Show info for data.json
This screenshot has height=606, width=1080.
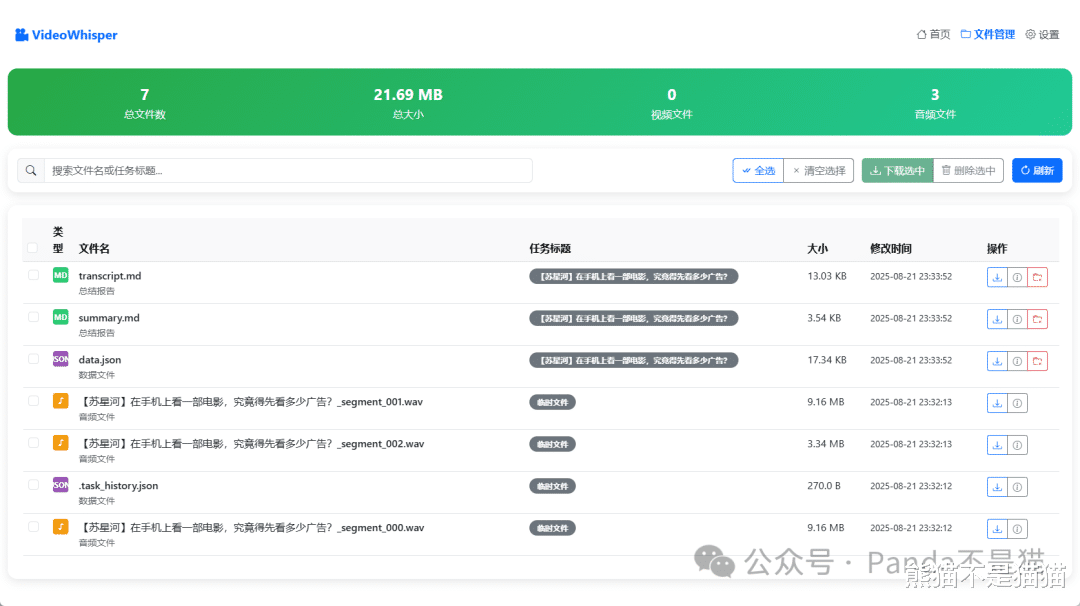[x=1017, y=362]
